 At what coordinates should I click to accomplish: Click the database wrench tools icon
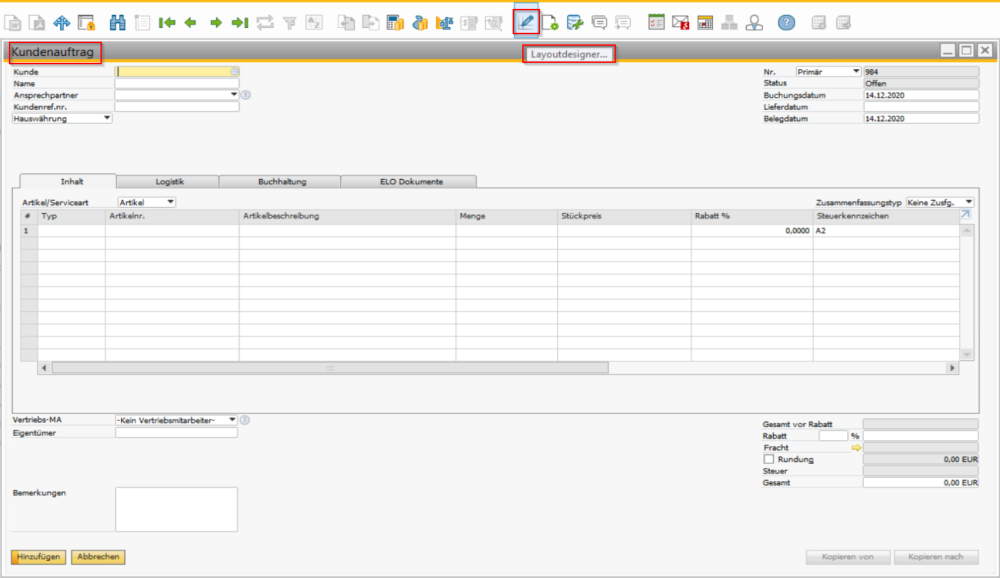tap(575, 23)
